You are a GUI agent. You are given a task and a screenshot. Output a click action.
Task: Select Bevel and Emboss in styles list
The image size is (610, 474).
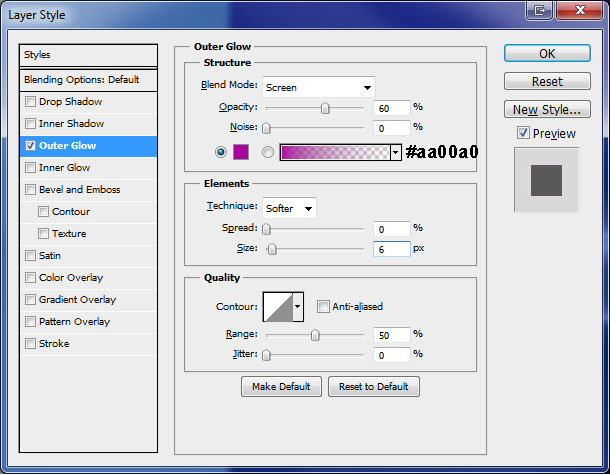click(x=79, y=190)
